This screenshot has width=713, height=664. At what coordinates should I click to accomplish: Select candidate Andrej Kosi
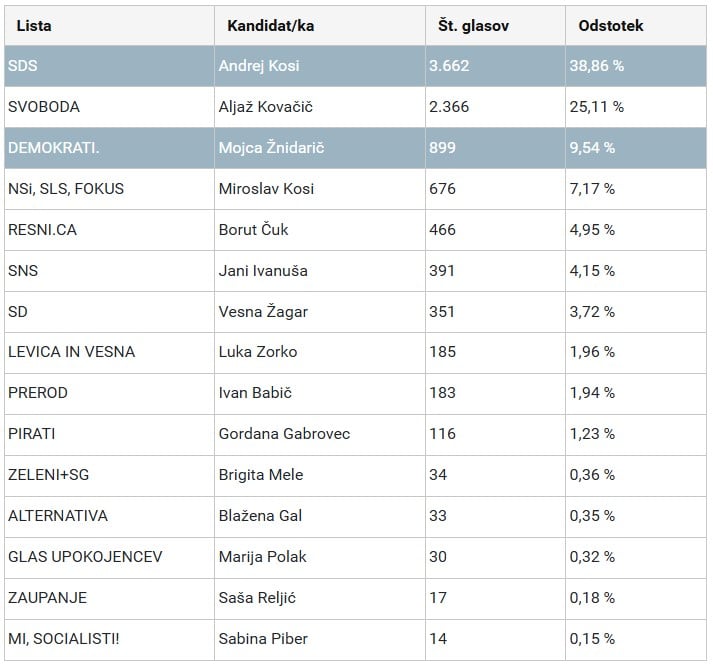[258, 66]
